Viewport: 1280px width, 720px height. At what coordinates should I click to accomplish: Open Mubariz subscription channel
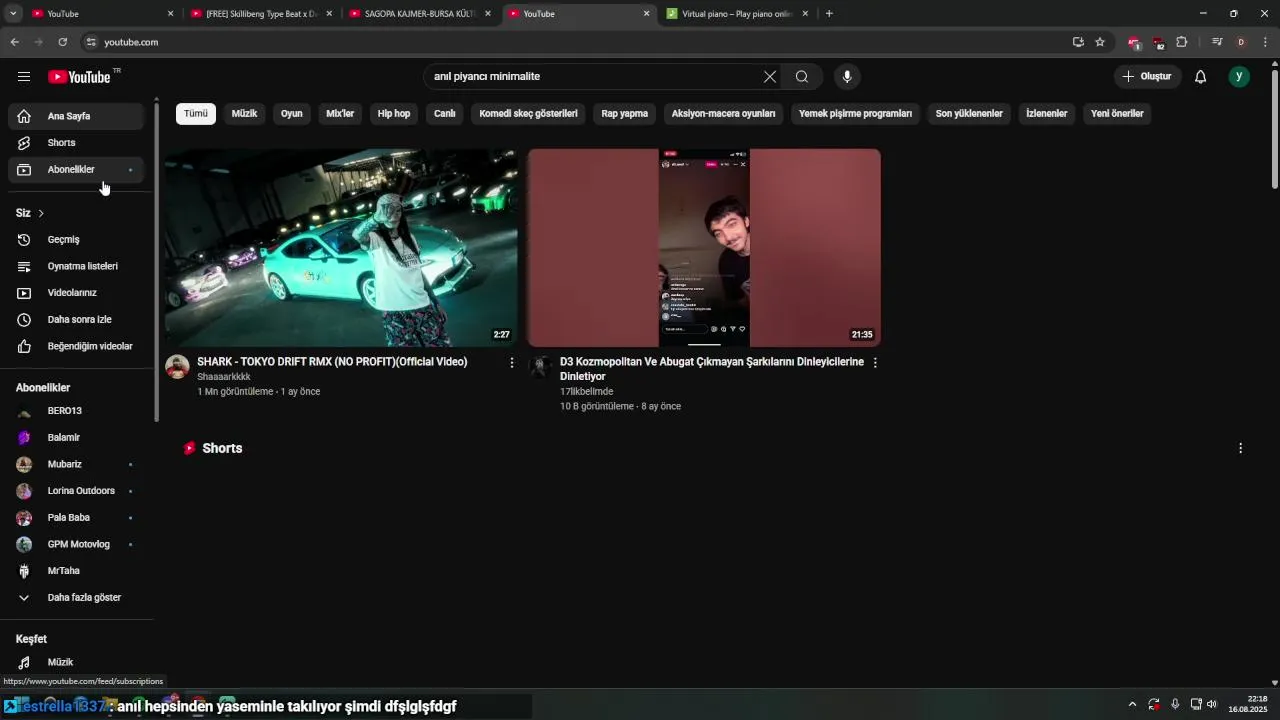tap(76, 464)
